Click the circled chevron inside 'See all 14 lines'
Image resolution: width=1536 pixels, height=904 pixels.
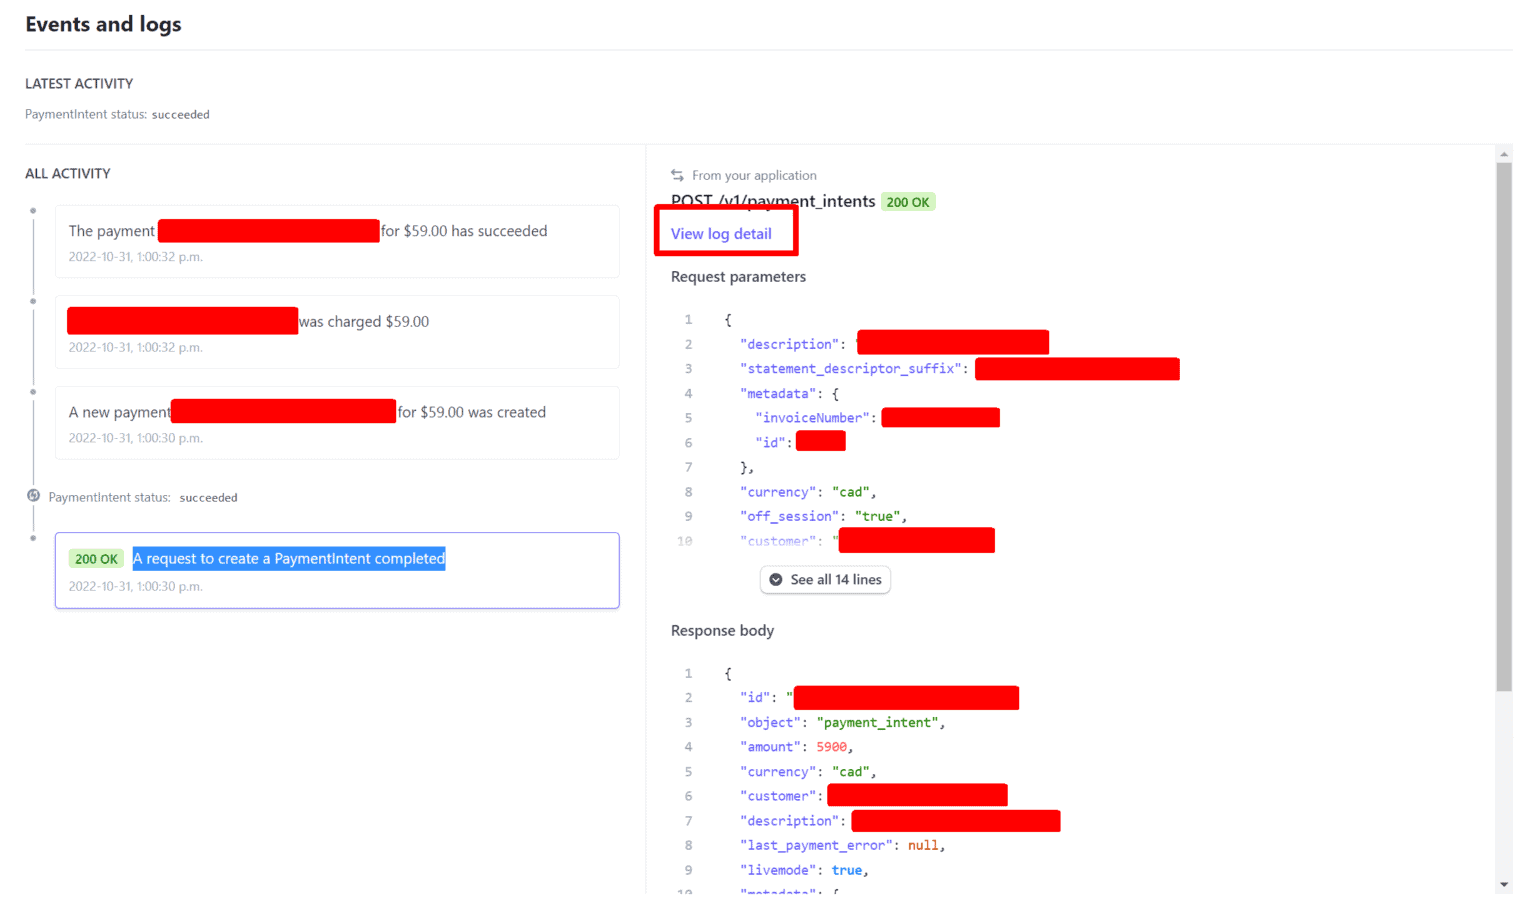click(777, 579)
